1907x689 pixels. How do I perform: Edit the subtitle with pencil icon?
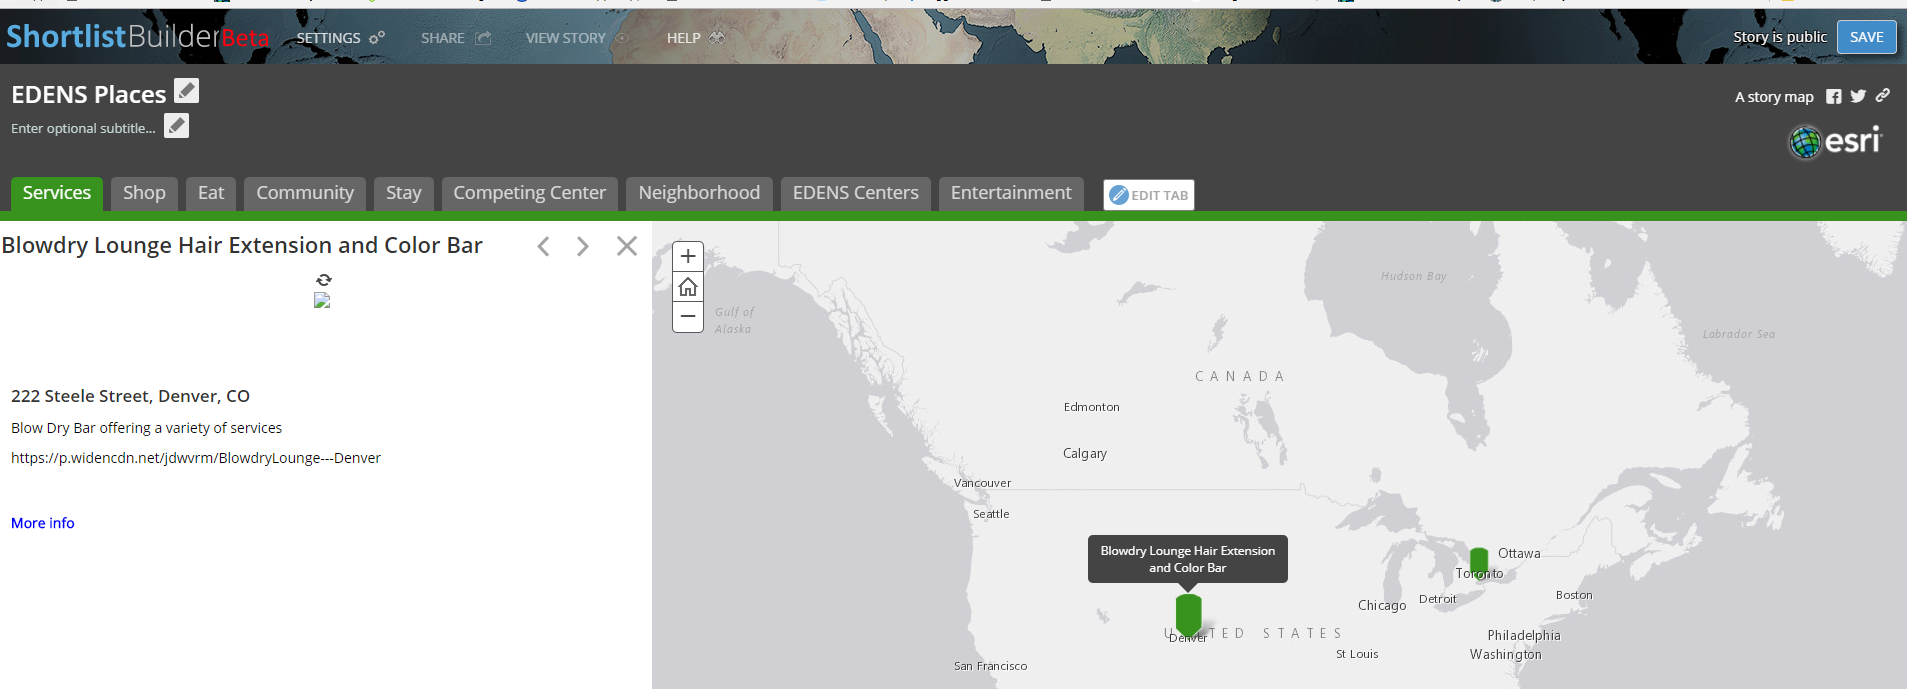pos(177,126)
